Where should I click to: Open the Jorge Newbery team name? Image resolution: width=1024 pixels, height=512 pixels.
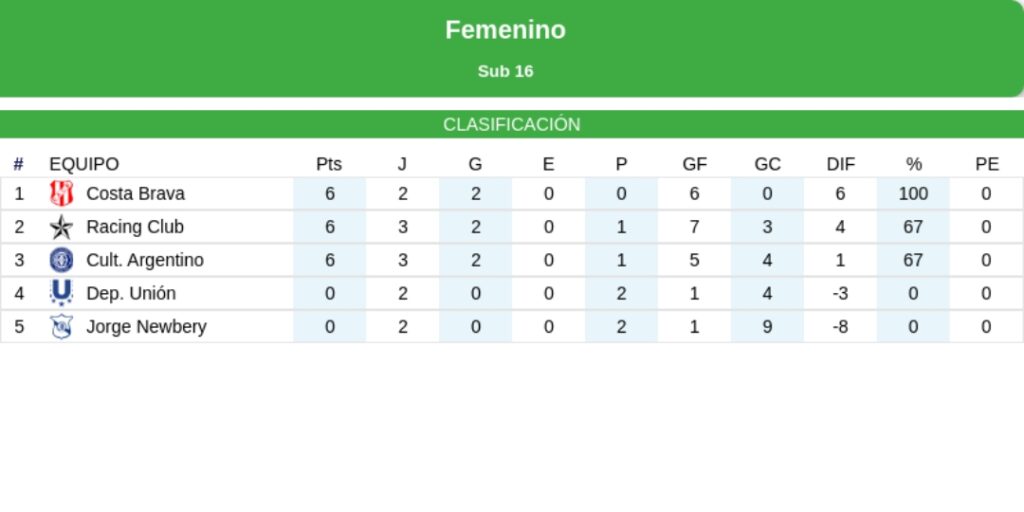pyautogui.click(x=146, y=327)
